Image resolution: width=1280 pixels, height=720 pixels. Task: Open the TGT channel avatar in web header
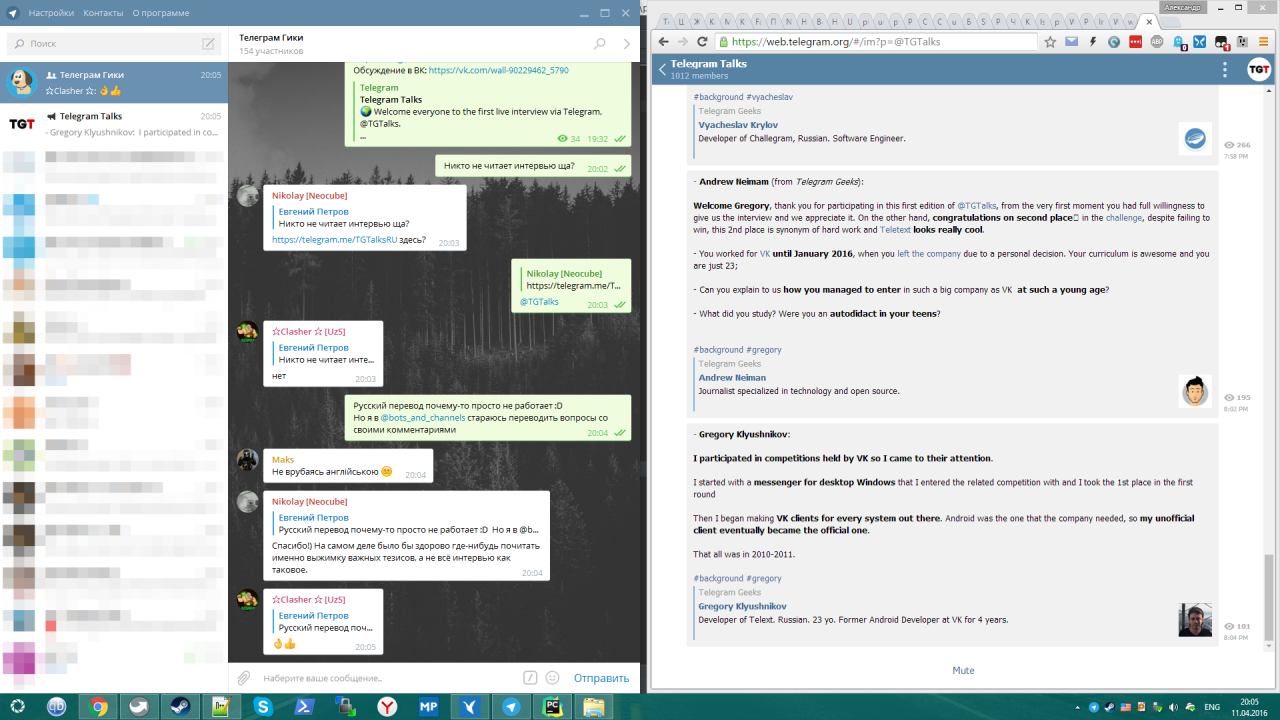point(1258,69)
